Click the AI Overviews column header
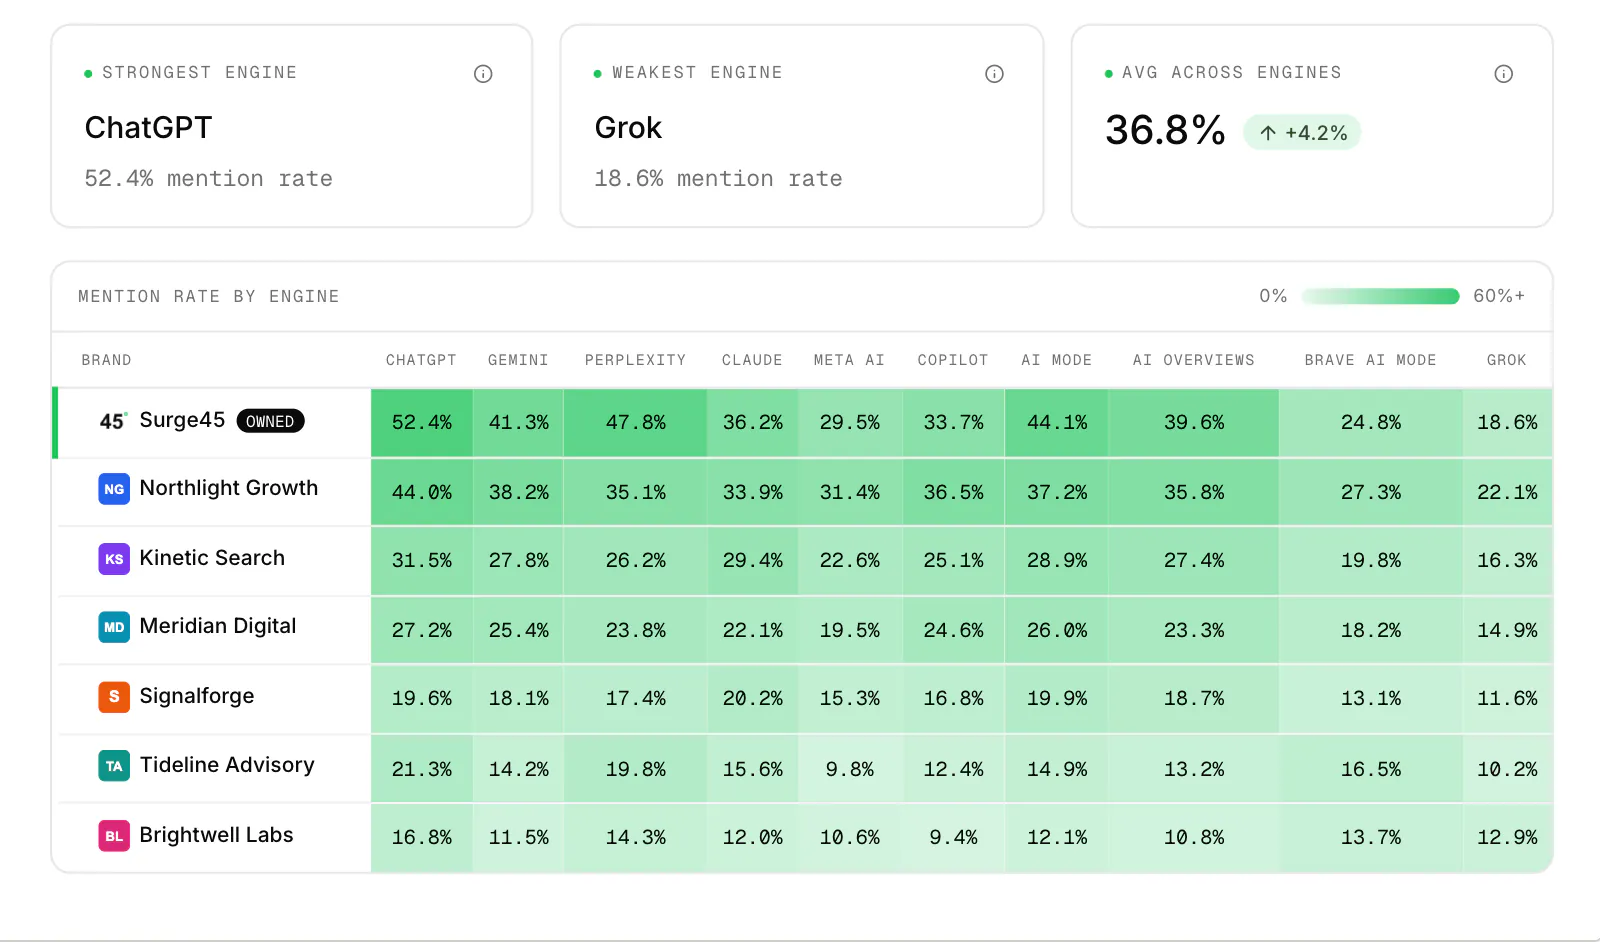 click(x=1193, y=360)
